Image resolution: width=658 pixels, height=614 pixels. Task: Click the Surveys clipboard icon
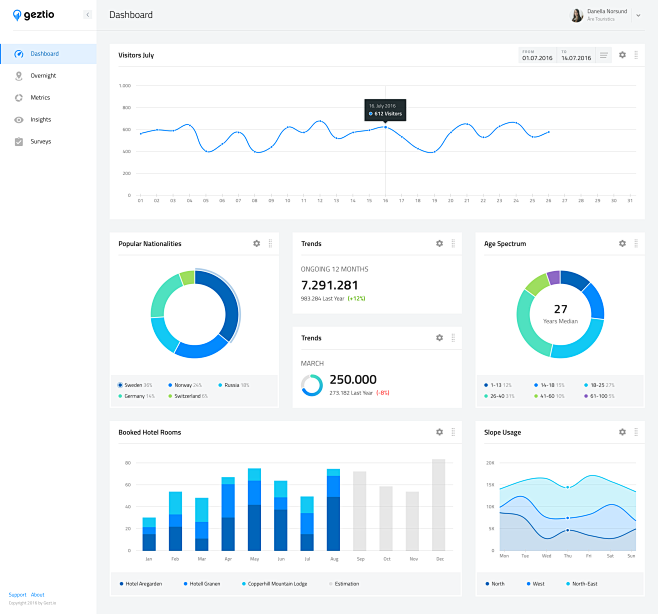pos(18,141)
